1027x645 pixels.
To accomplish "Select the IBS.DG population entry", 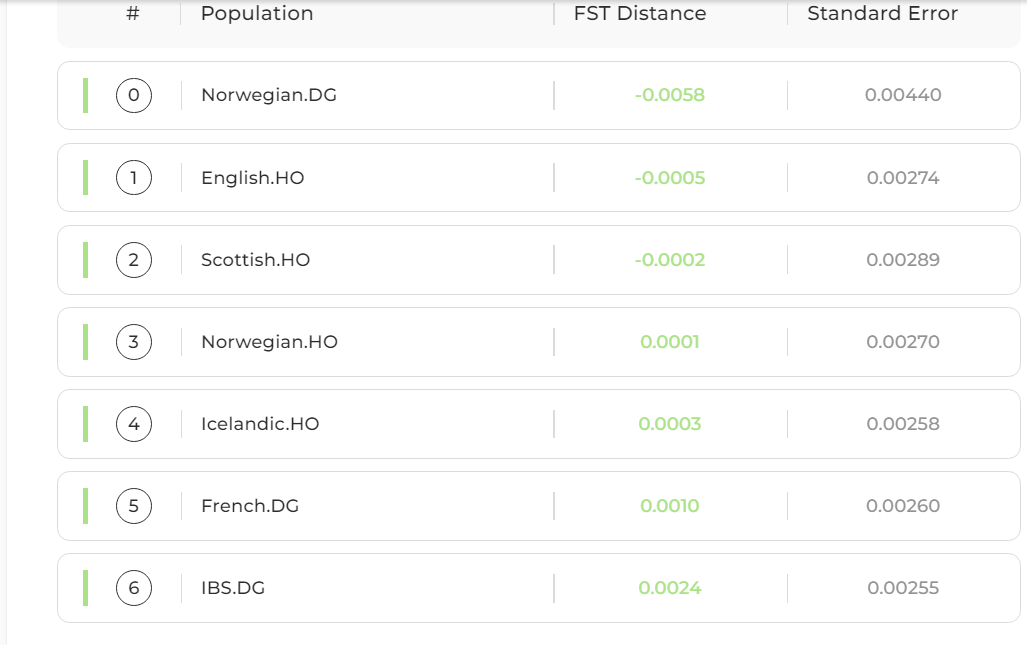I will click(x=233, y=588).
